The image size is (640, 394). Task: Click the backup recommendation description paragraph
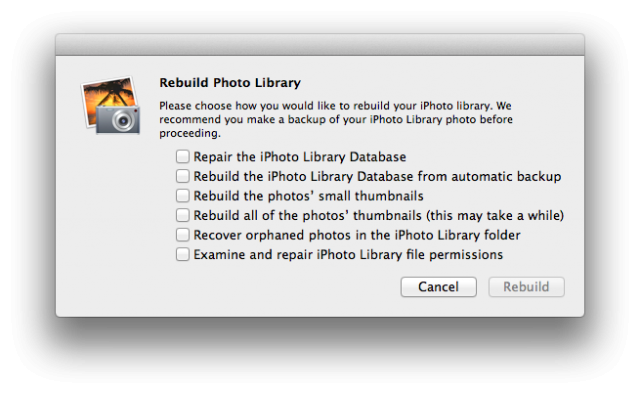[x=336, y=119]
